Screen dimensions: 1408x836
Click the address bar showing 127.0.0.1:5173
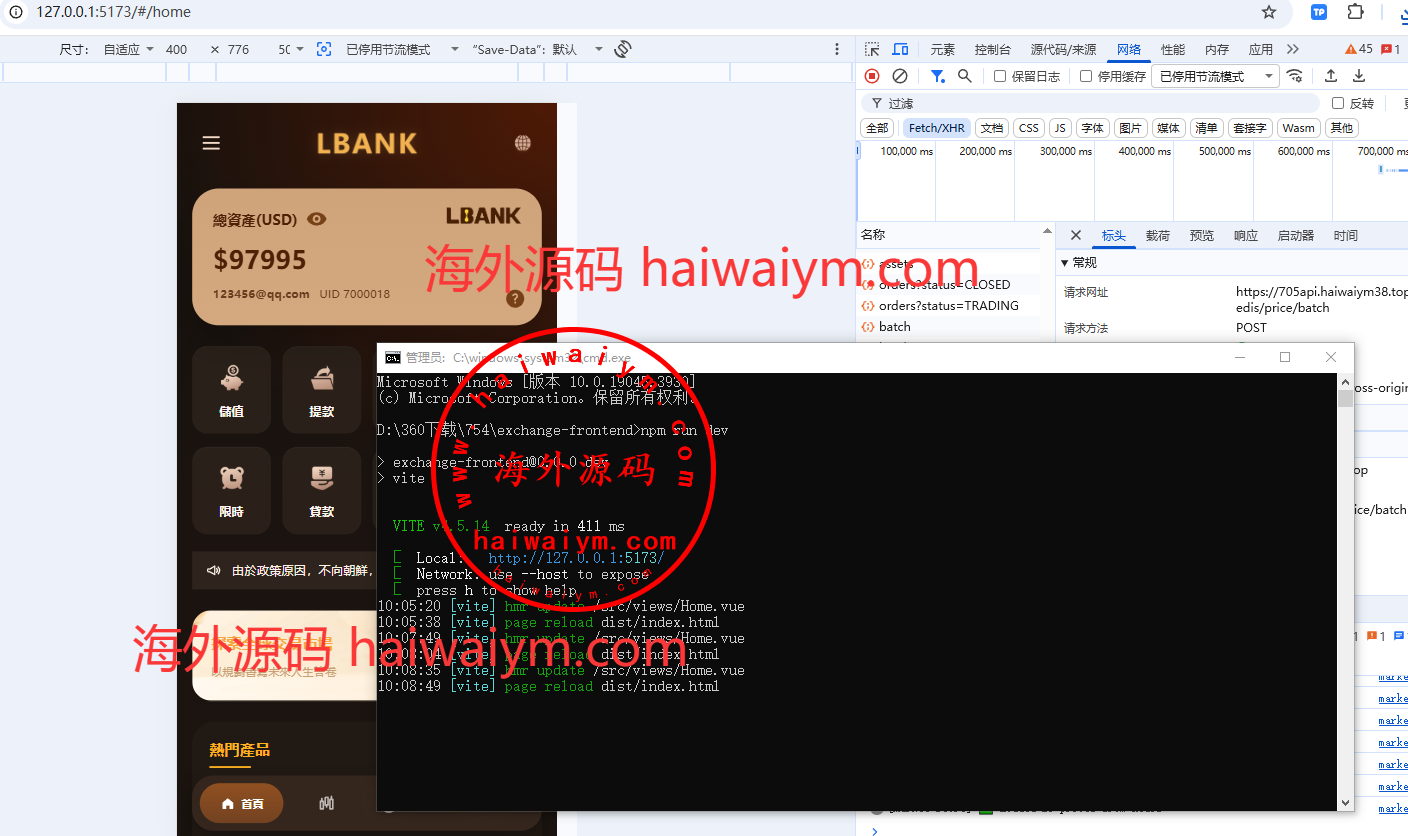coord(640,12)
